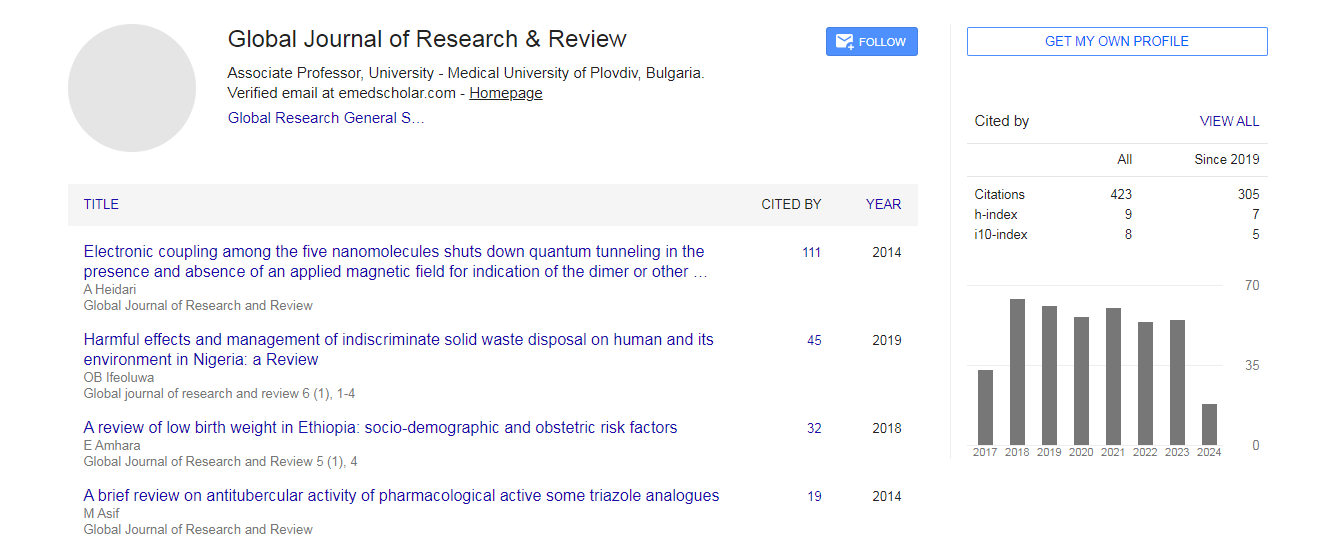
Task: Click the 2024 bar in citations chart
Action: (1209, 424)
